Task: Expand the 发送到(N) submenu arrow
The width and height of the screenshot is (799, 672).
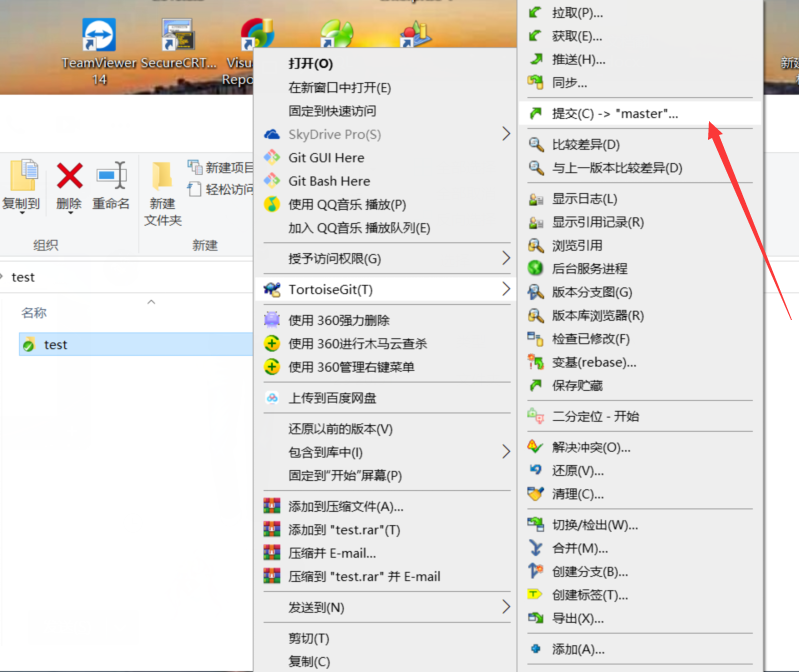Action: (x=505, y=607)
